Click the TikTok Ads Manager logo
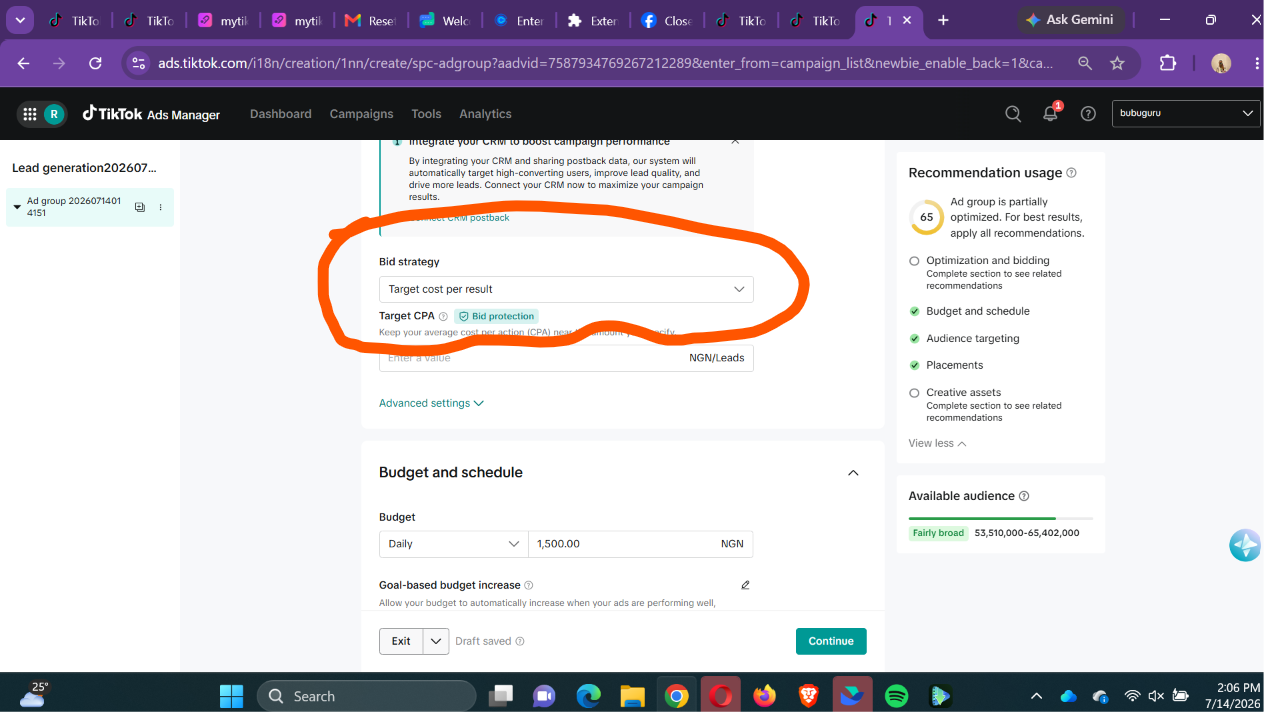The height and width of the screenshot is (712, 1264). click(x=151, y=114)
